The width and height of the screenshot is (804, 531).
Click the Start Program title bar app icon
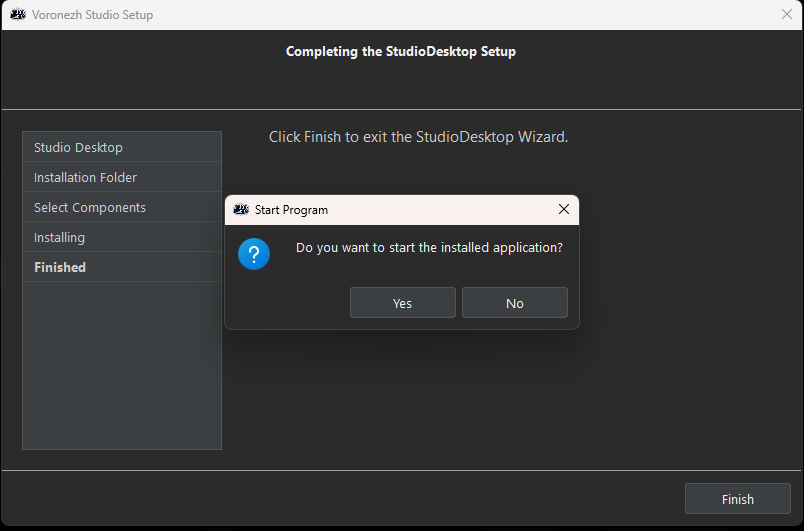tap(241, 209)
